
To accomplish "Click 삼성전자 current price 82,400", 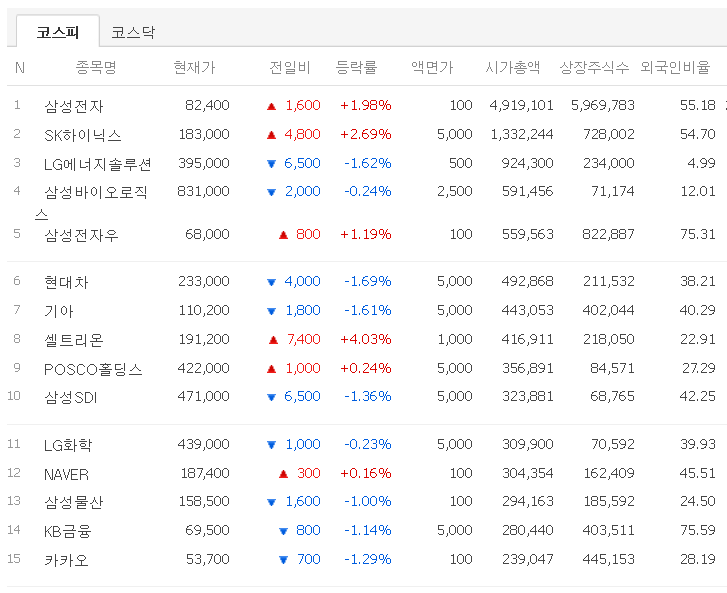I will tap(207, 105).
